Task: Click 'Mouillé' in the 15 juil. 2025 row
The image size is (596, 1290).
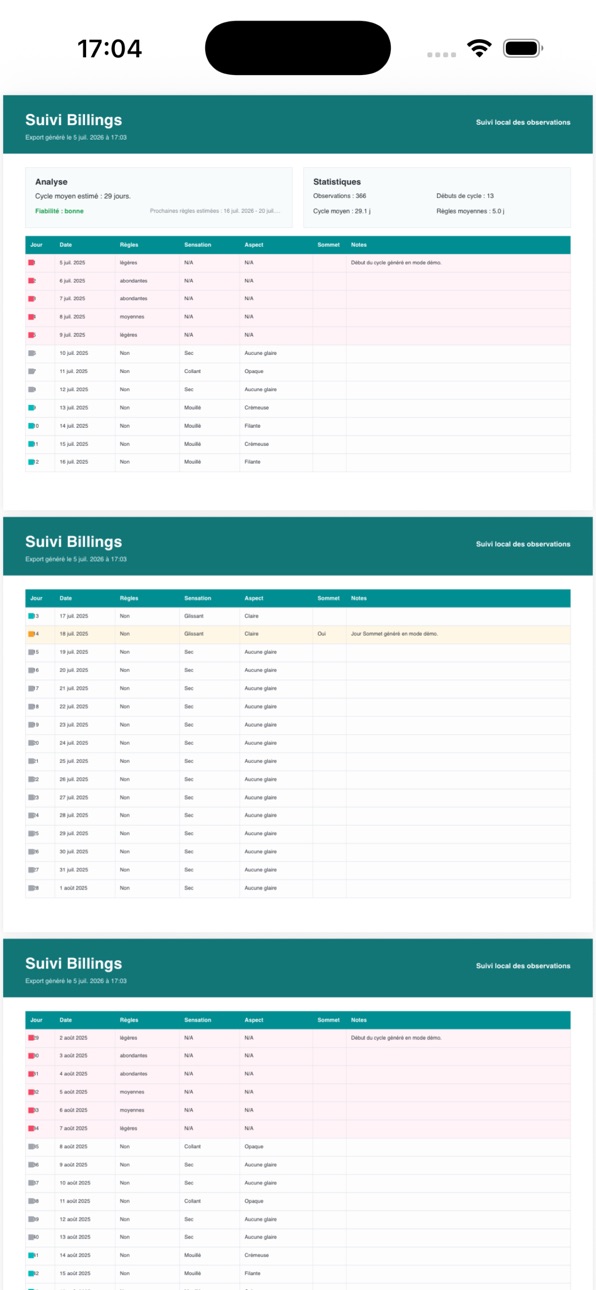Action: tap(192, 444)
